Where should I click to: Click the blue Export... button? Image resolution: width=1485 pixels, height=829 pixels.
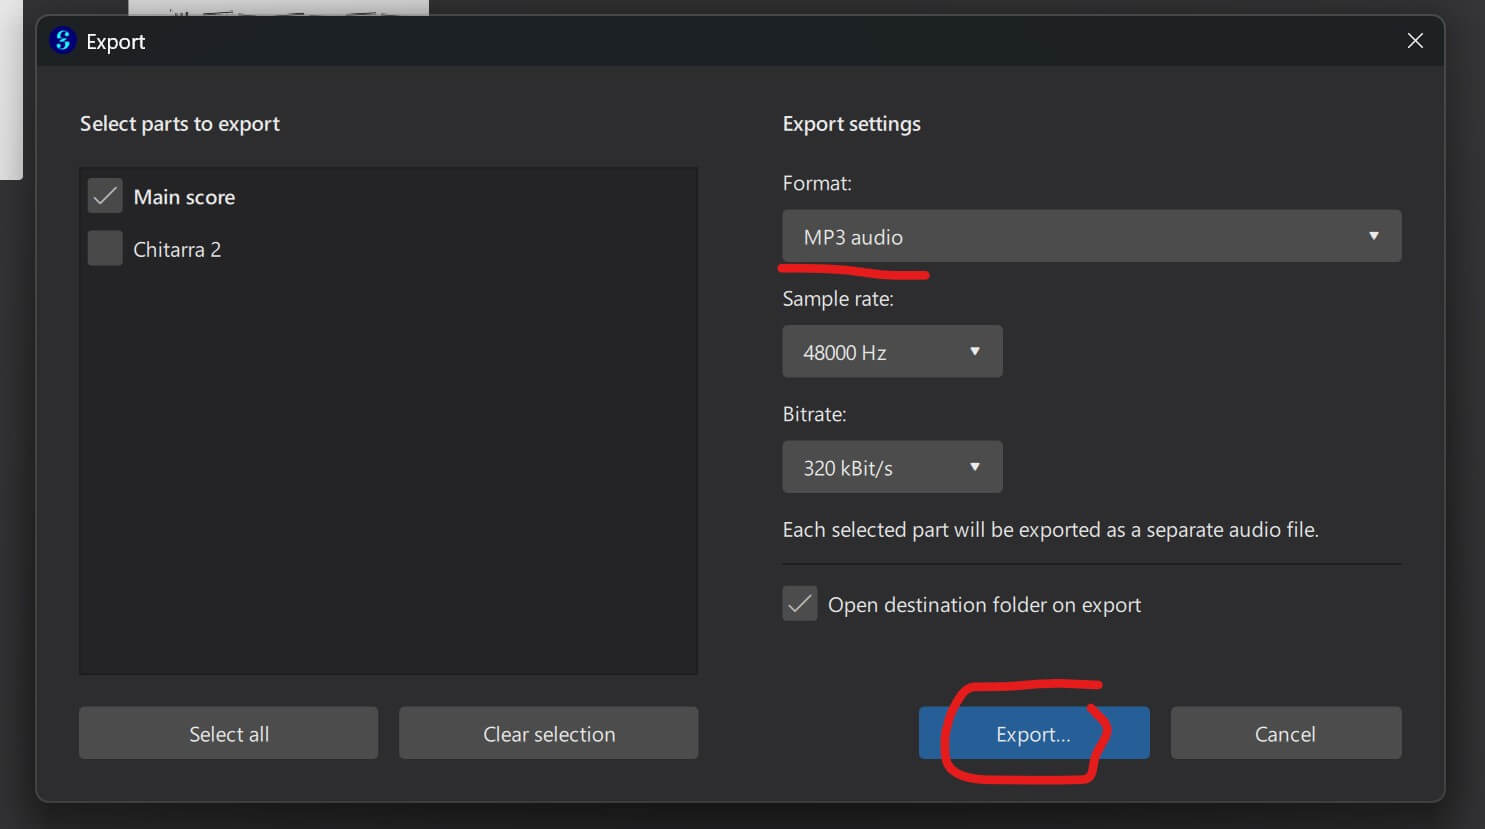click(1033, 733)
